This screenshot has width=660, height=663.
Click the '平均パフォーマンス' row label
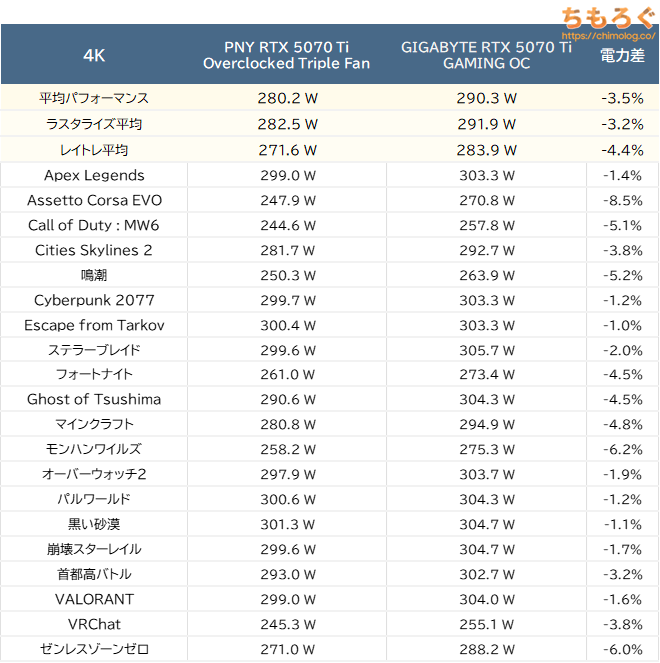tap(94, 98)
